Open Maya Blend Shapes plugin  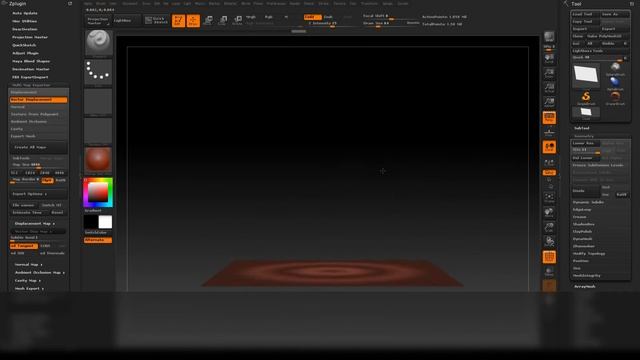(x=31, y=61)
